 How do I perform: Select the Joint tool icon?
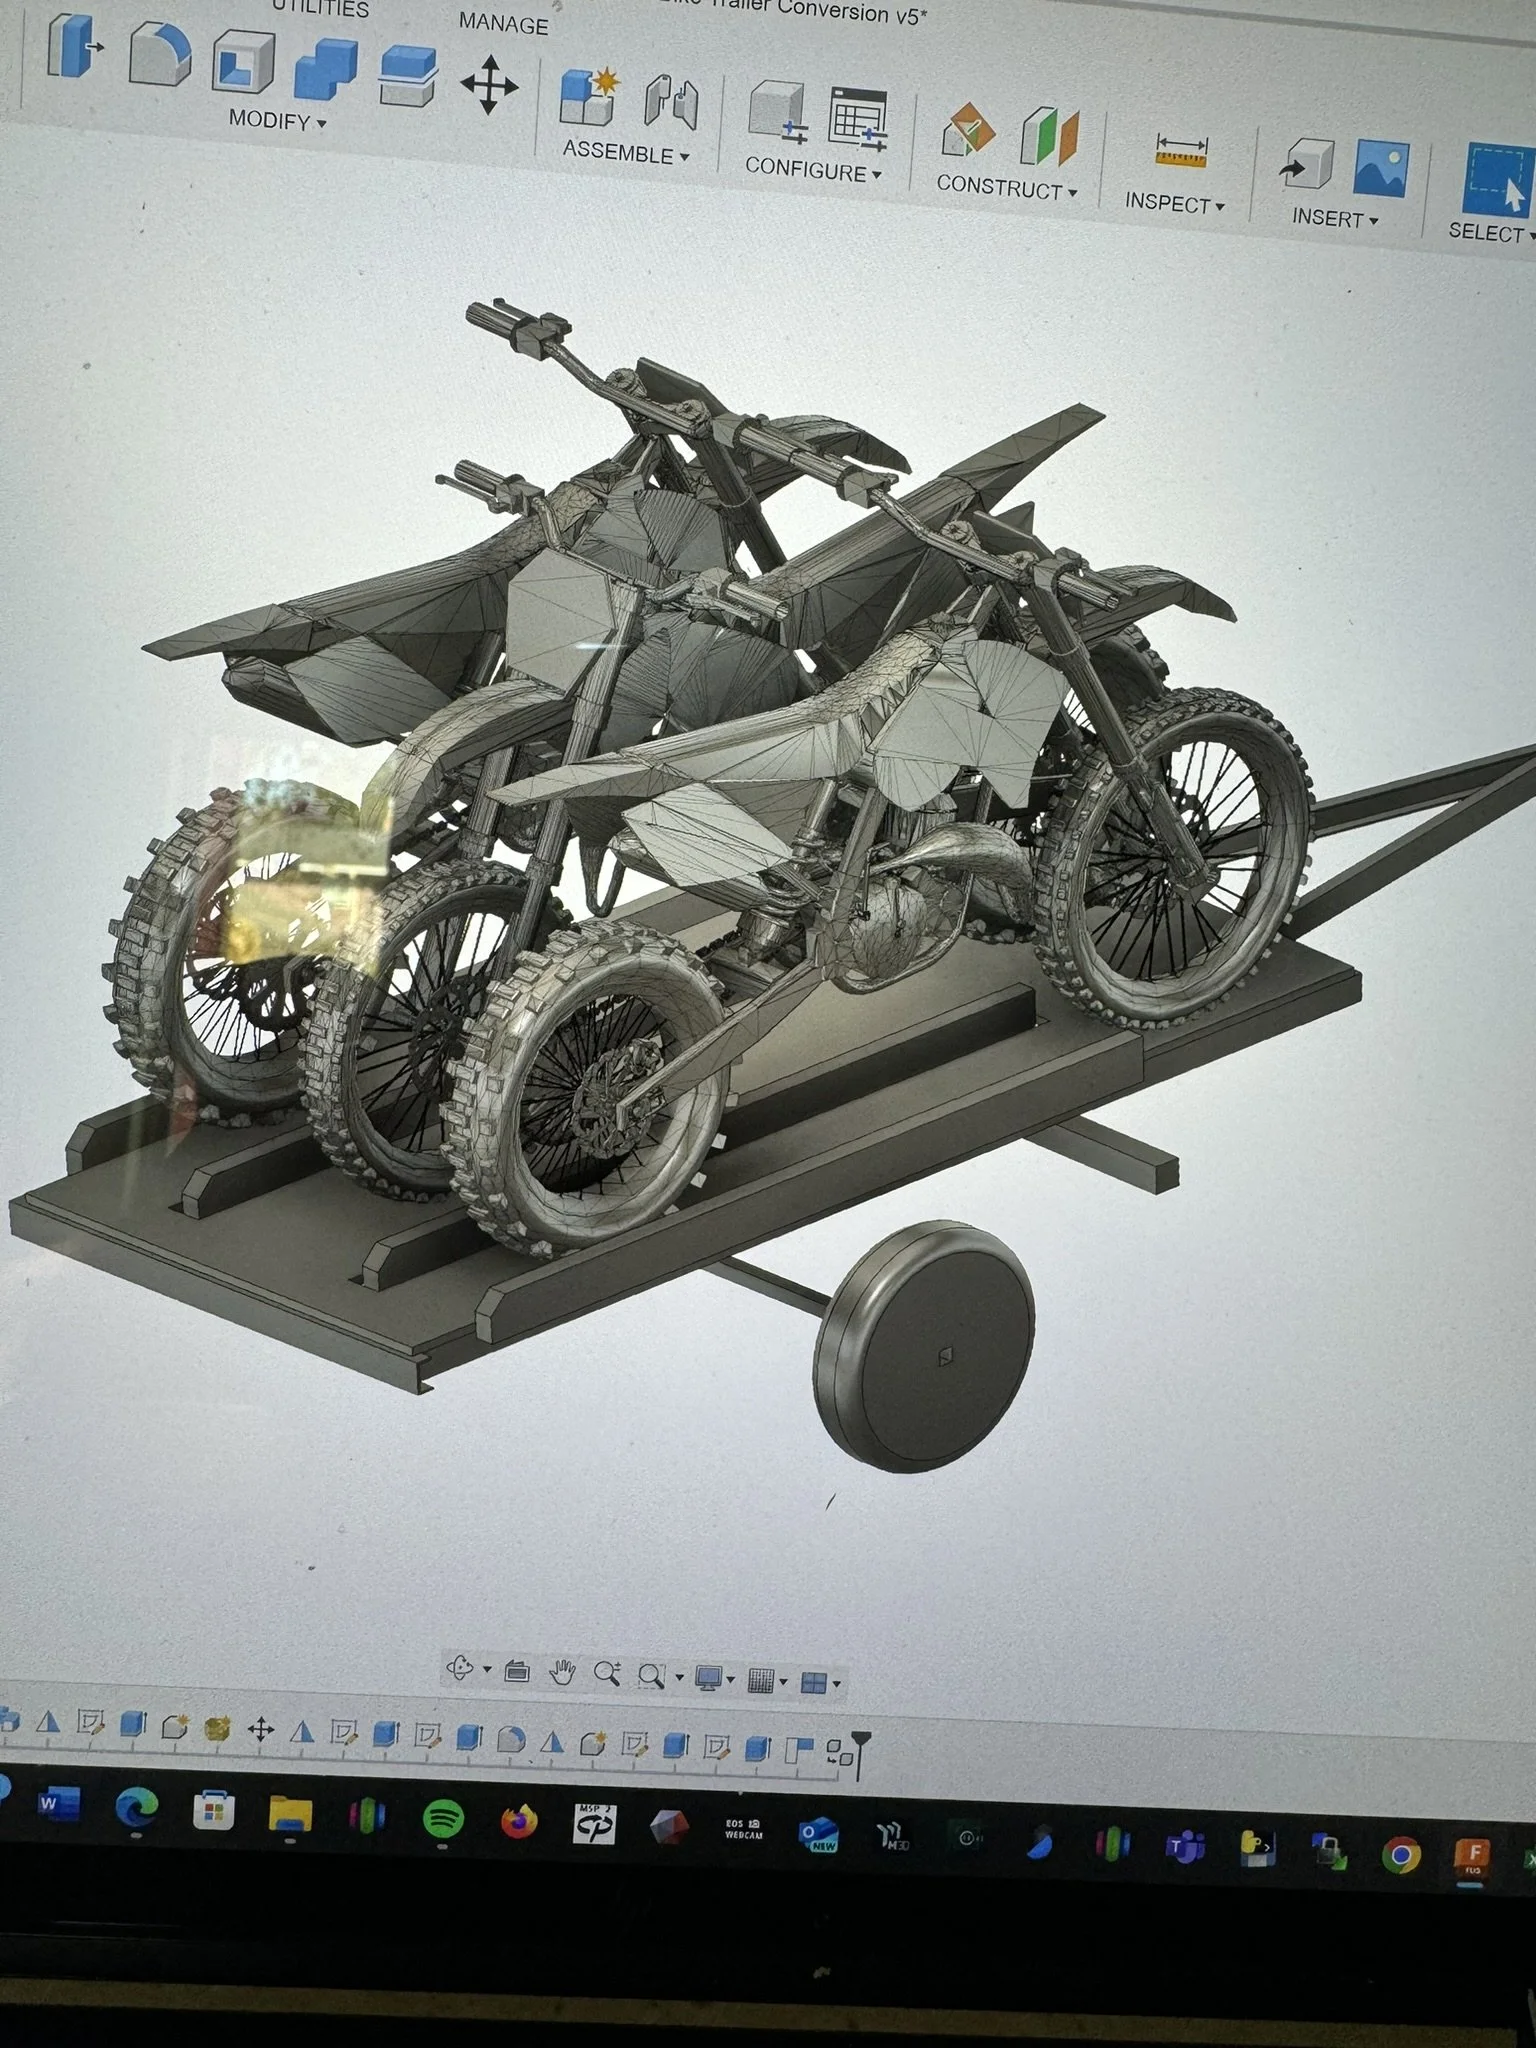click(x=670, y=102)
